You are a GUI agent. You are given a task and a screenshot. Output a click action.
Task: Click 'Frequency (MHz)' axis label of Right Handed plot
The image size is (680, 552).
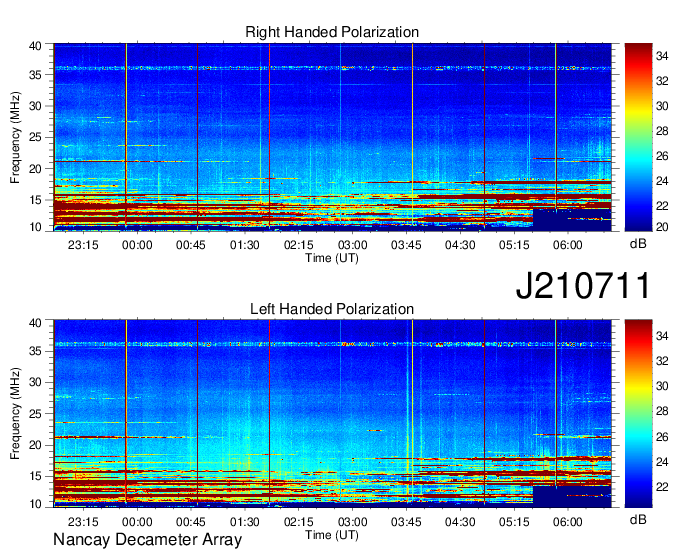click(x=15, y=137)
